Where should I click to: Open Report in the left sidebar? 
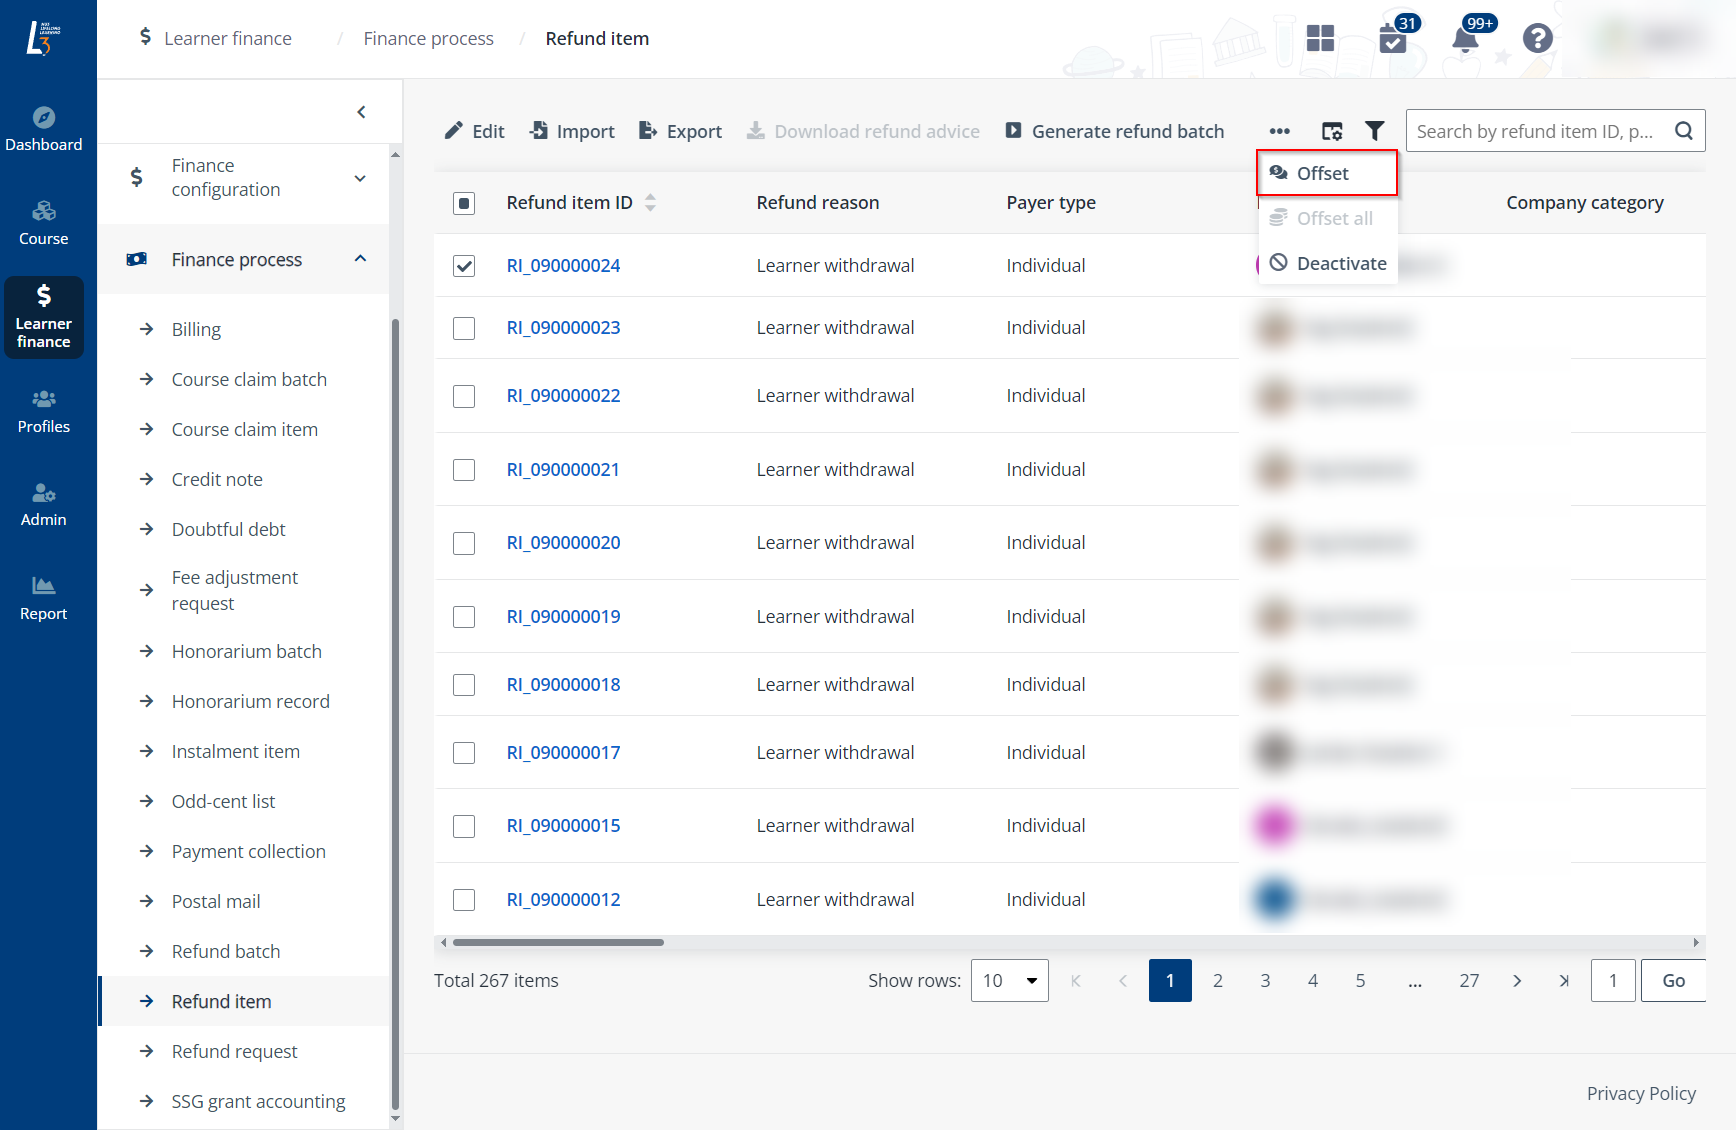(x=44, y=598)
